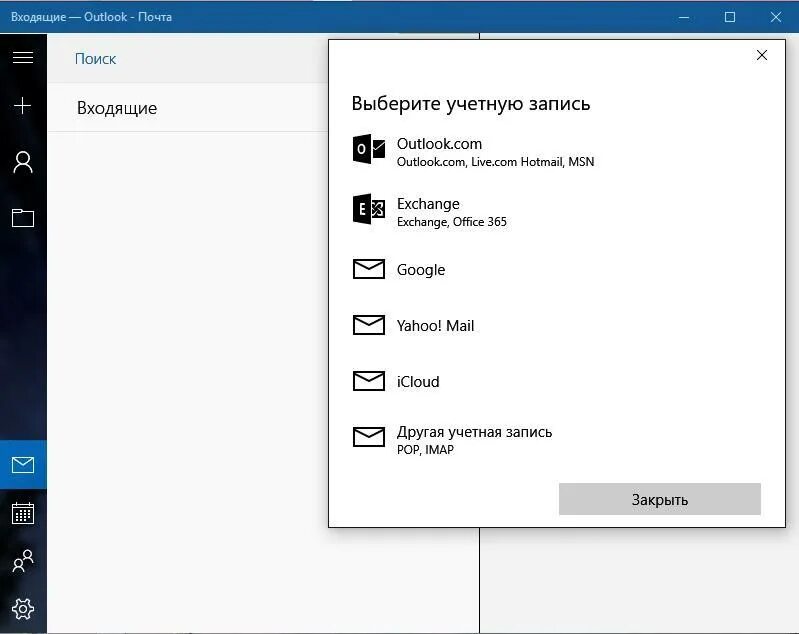Open the Calendar icon in sidebar
The width and height of the screenshot is (799, 634).
[x=23, y=513]
